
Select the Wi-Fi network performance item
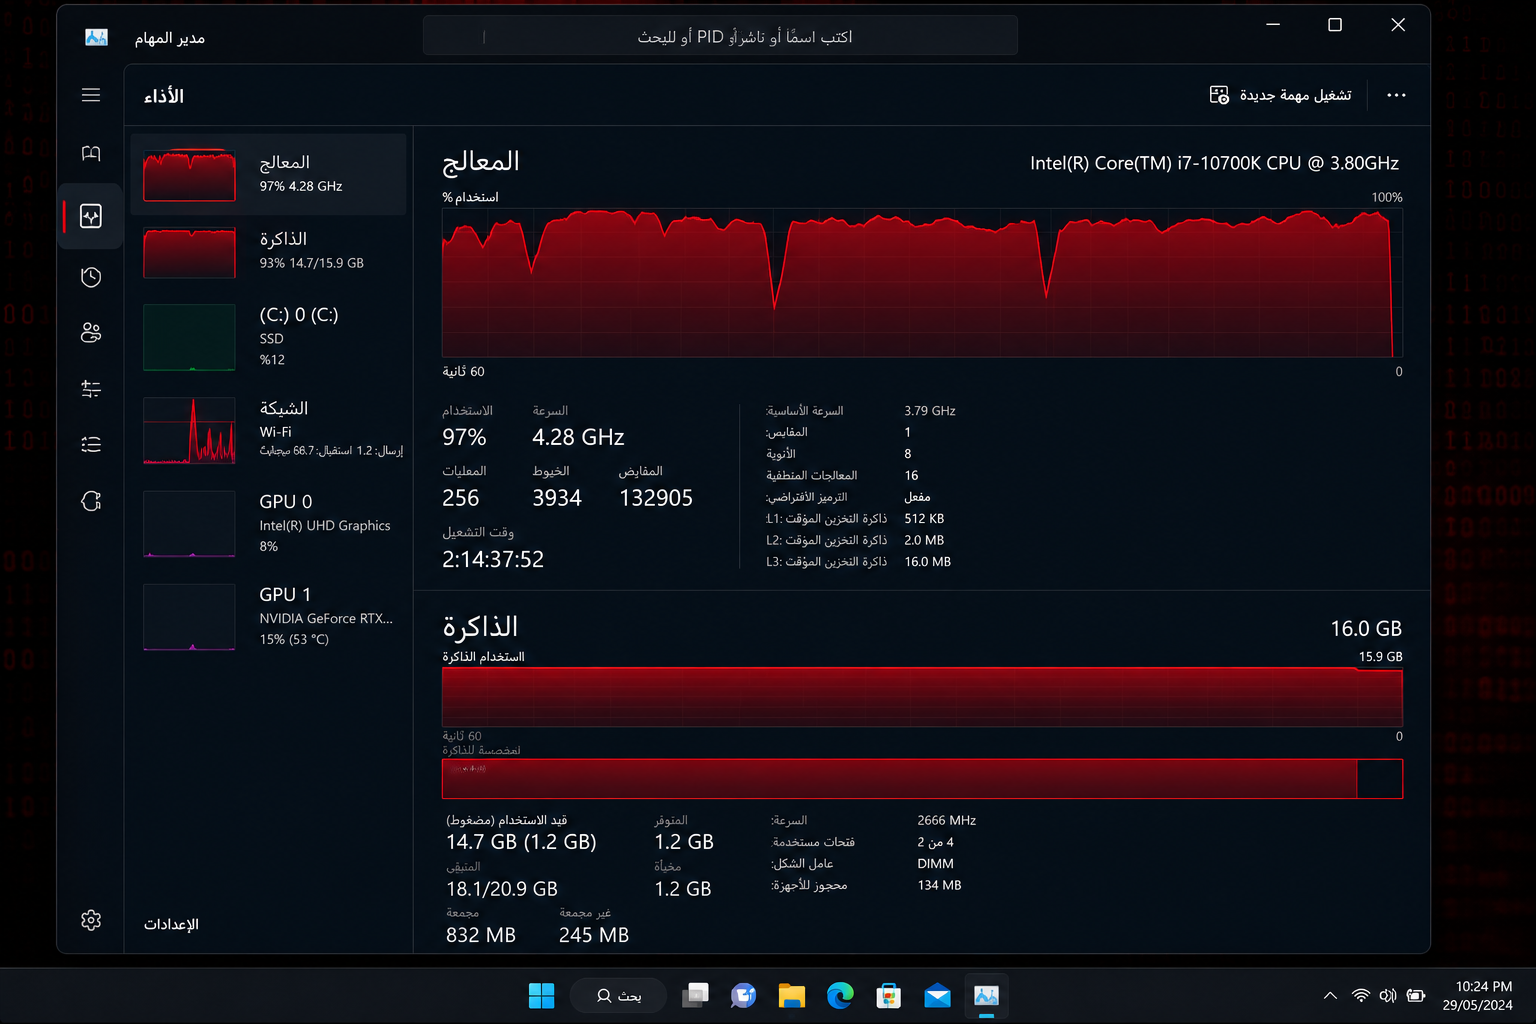pos(269,430)
